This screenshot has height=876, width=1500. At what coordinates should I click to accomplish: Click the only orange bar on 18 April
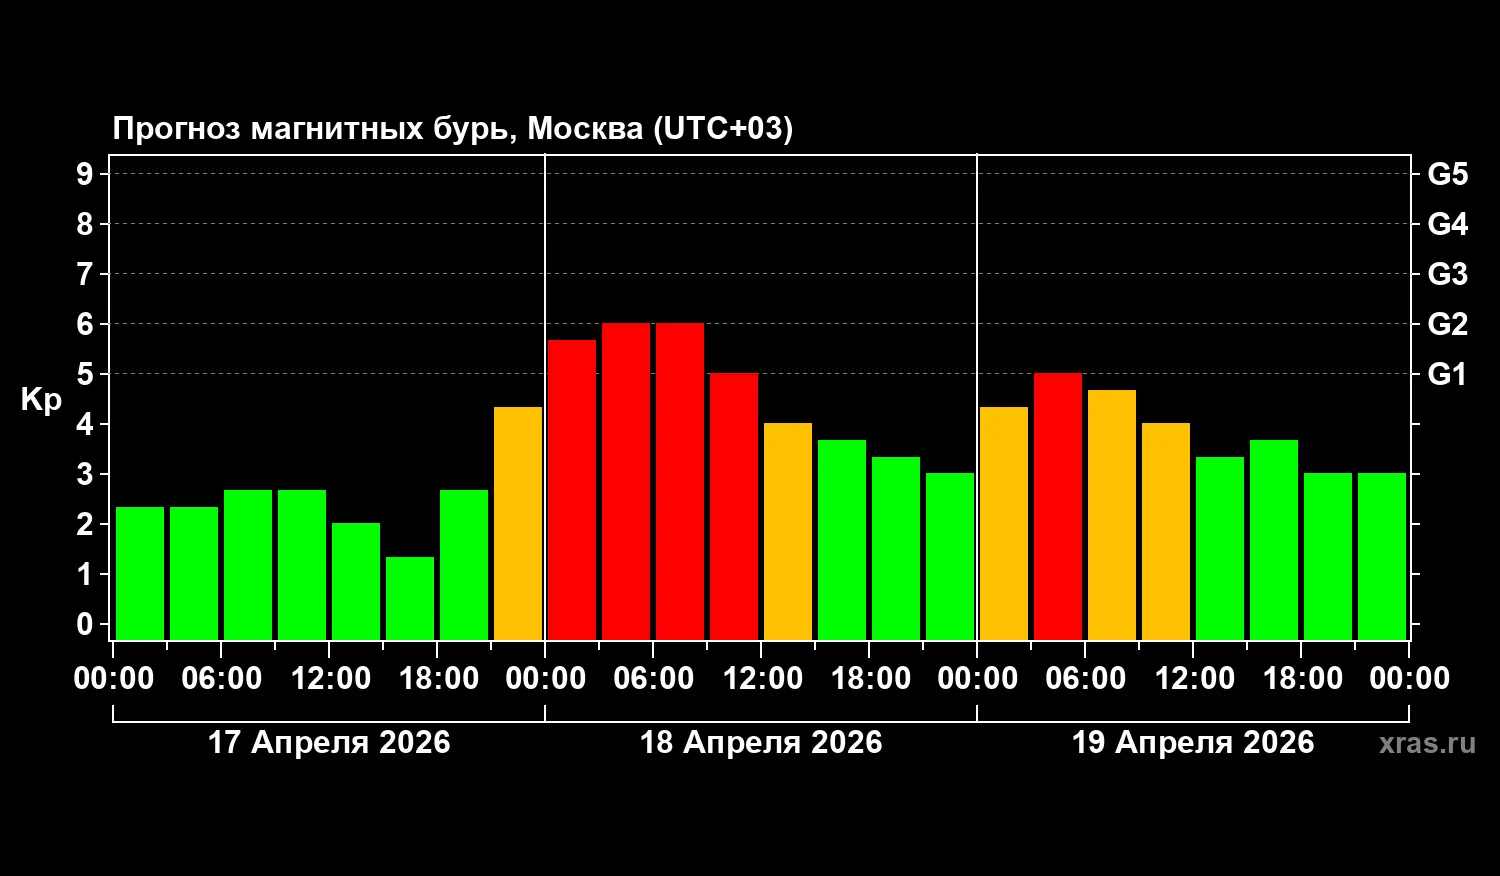[x=788, y=531]
